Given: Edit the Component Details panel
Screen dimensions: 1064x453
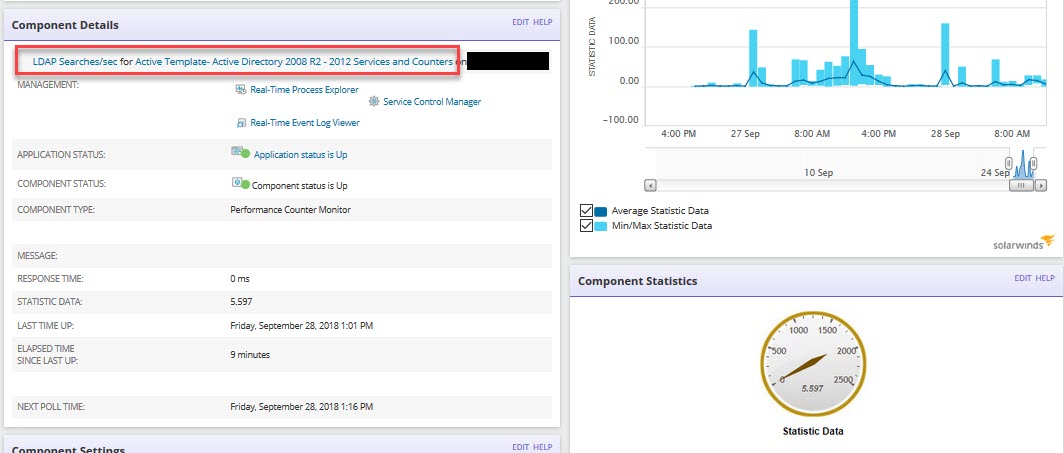Looking at the screenshot, I should (520, 22).
